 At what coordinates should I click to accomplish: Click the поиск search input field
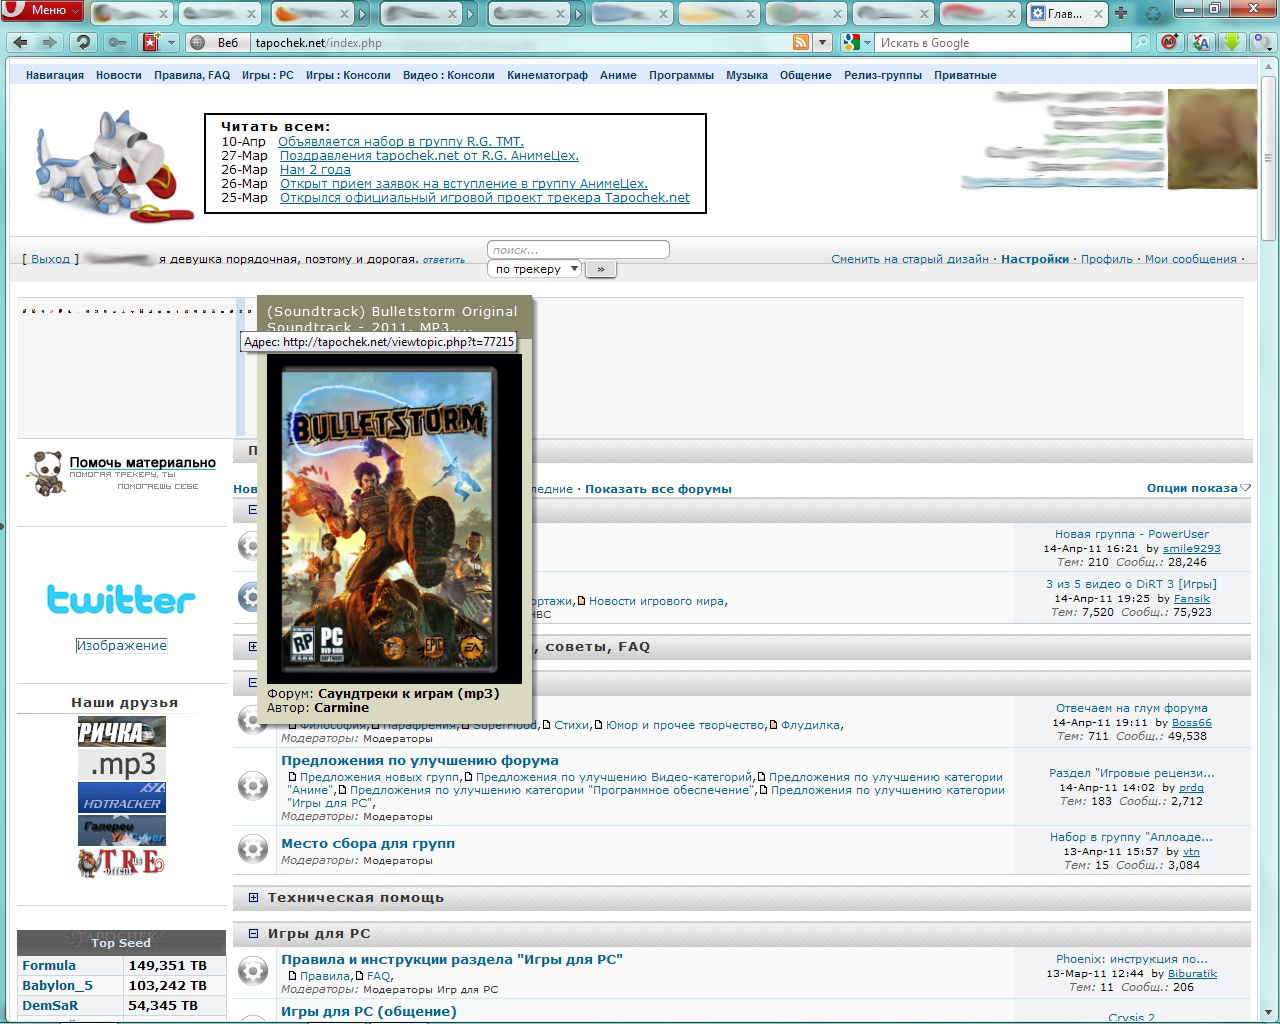[578, 250]
